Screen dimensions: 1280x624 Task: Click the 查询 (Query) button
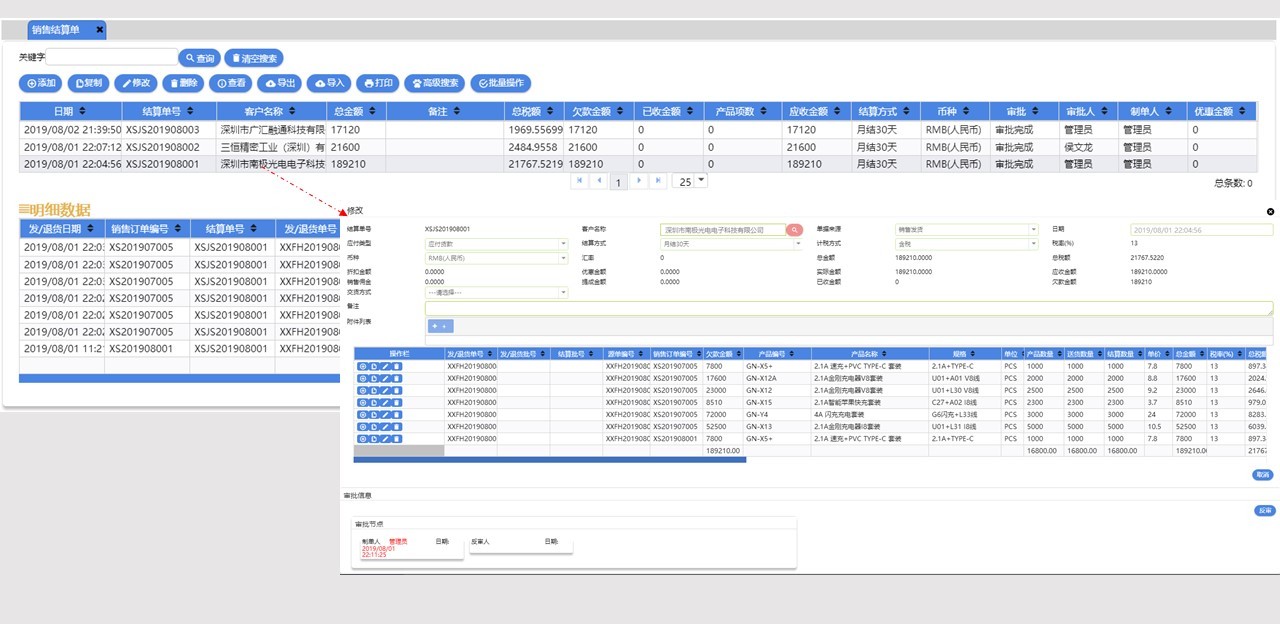198,58
